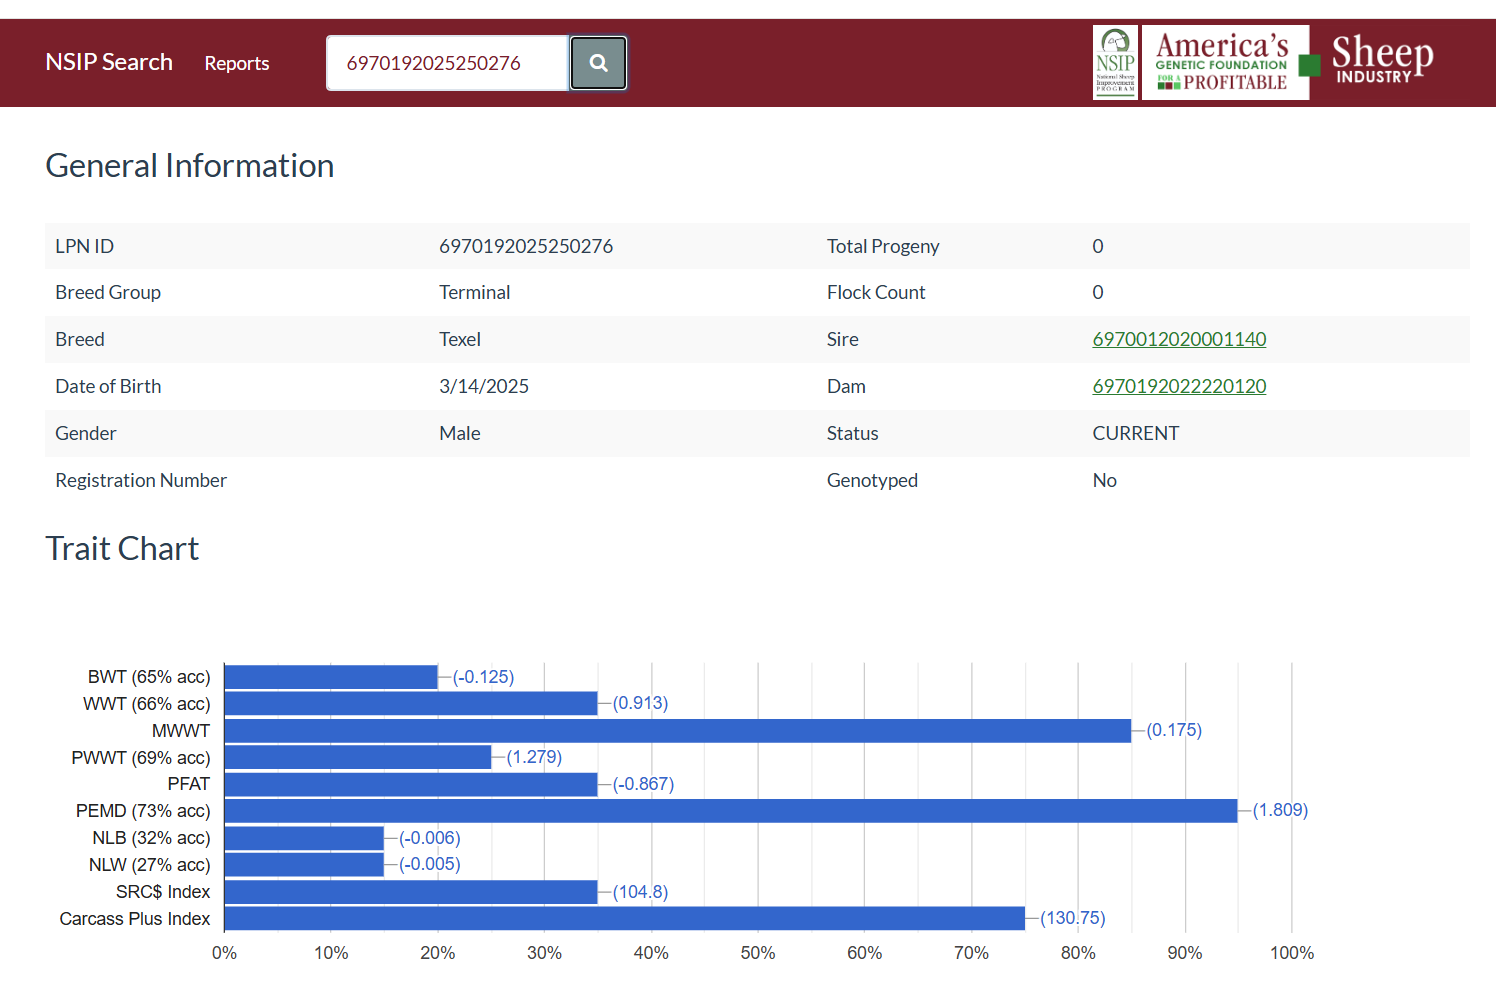This screenshot has height=1003, width=1496.
Task: Select the LPN ID value text
Action: pyautogui.click(x=526, y=246)
